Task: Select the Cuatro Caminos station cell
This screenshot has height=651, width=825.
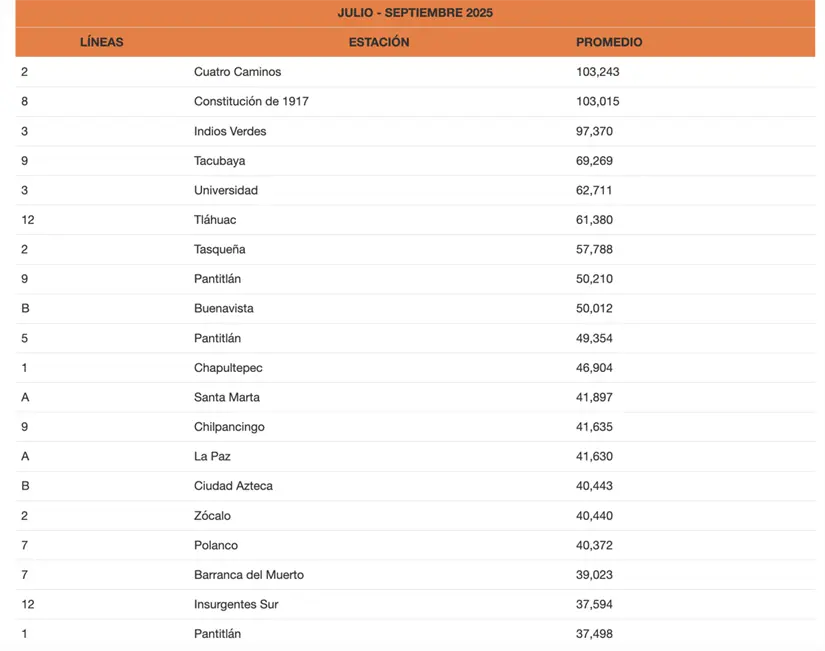Action: click(x=237, y=72)
